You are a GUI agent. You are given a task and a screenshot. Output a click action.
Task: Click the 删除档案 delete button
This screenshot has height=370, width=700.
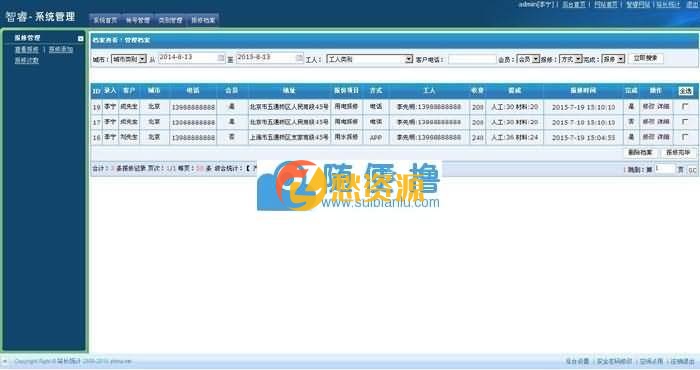640,153
